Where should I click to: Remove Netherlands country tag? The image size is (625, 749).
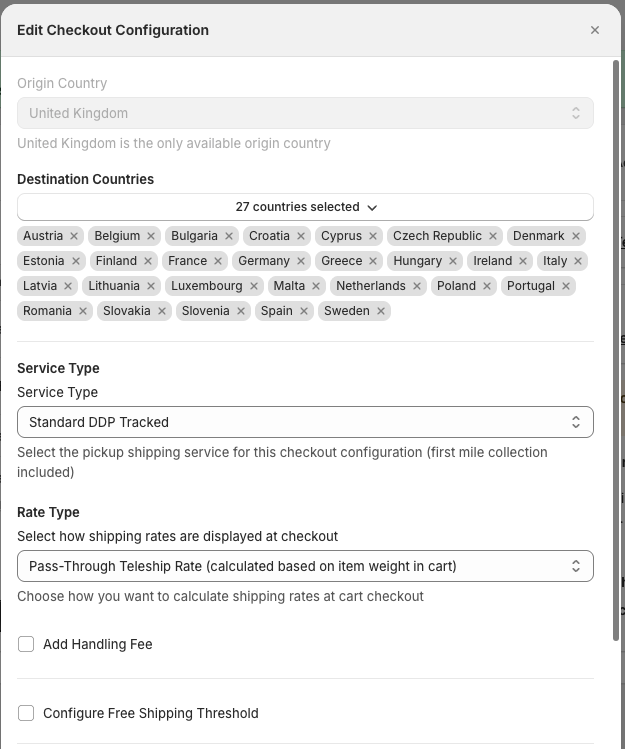point(417,286)
